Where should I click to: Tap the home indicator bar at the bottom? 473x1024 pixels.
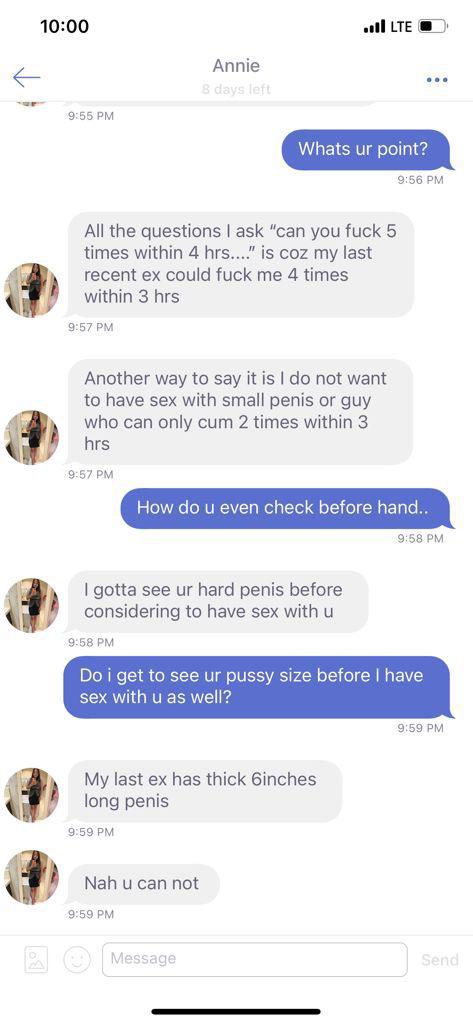(x=236, y=1012)
